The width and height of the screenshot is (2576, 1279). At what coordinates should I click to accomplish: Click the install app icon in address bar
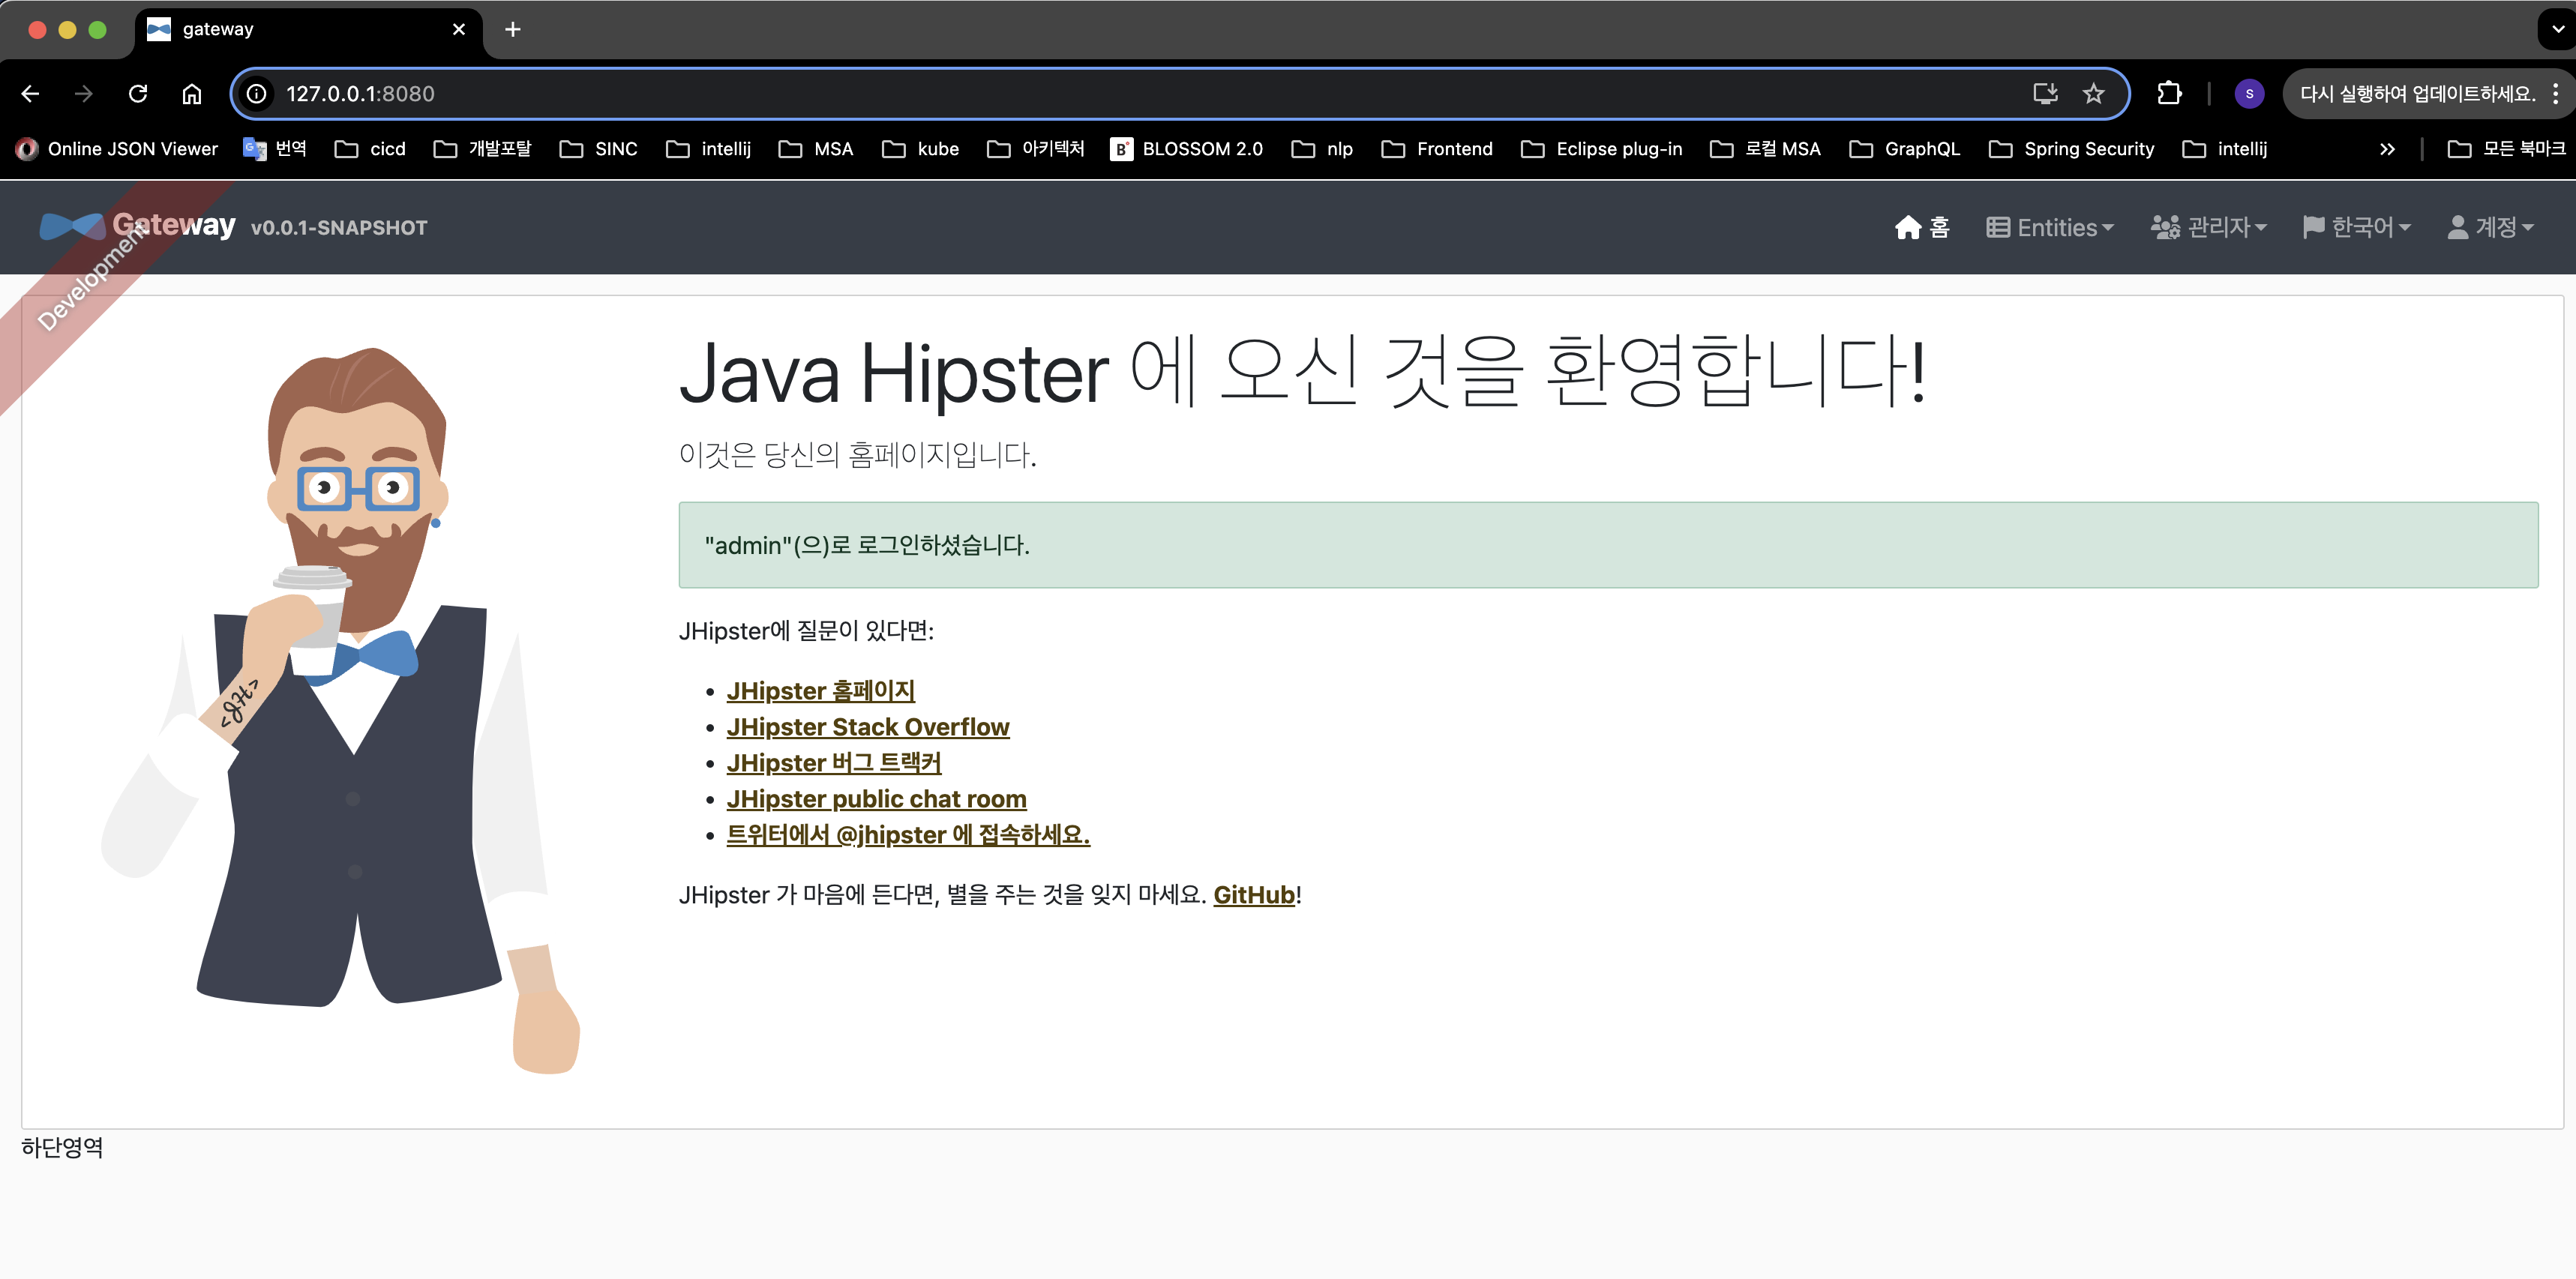tap(2045, 94)
